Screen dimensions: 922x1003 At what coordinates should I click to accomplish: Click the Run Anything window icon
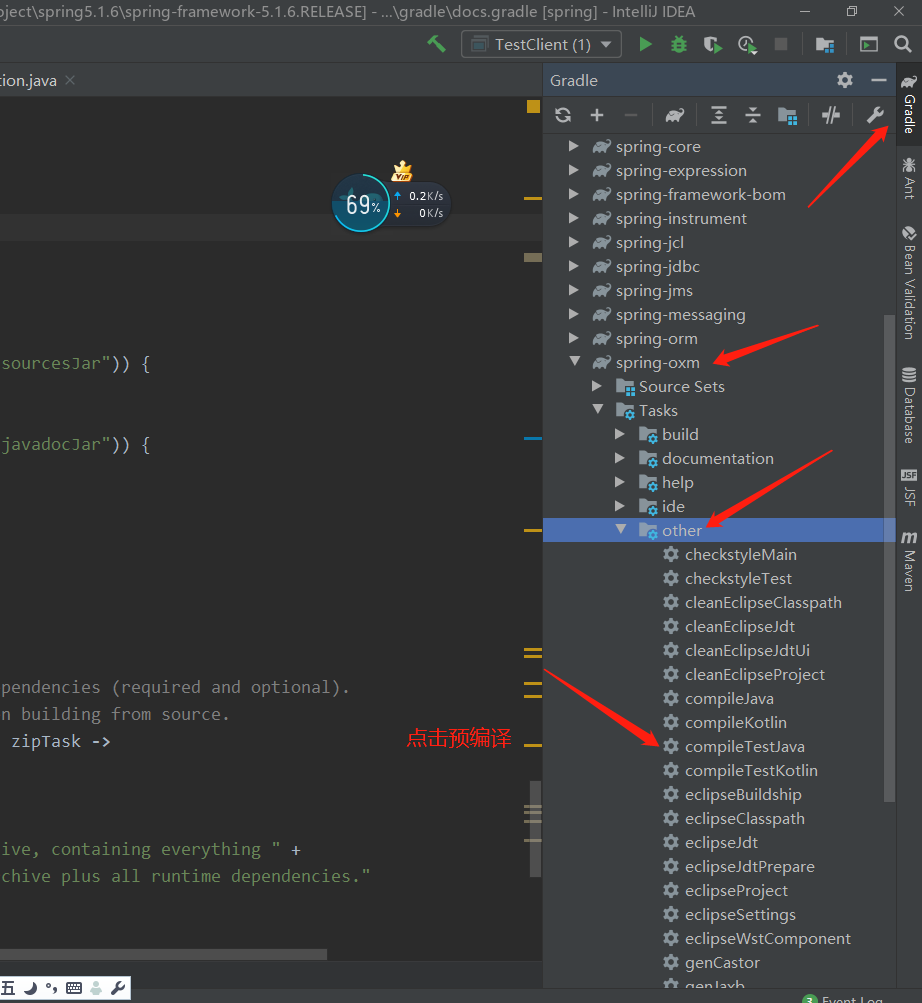[868, 44]
